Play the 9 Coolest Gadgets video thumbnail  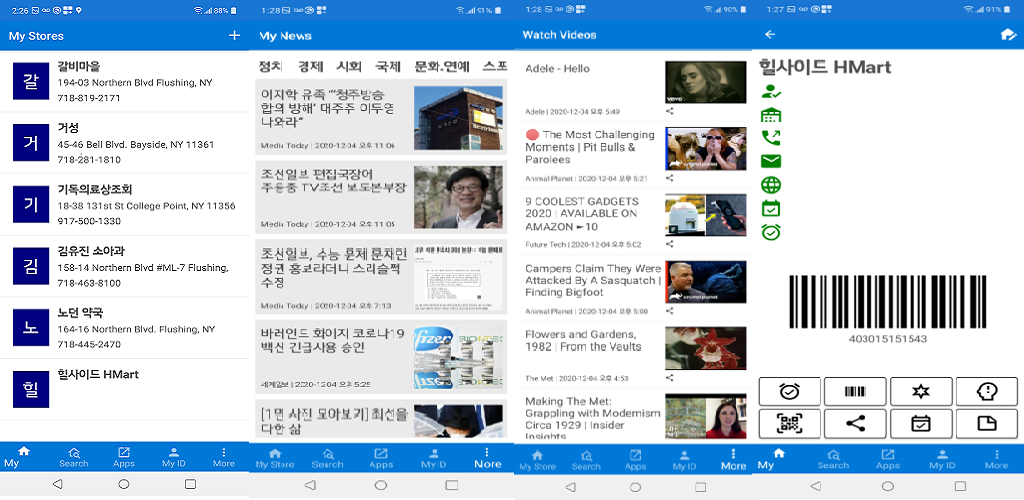click(x=705, y=215)
